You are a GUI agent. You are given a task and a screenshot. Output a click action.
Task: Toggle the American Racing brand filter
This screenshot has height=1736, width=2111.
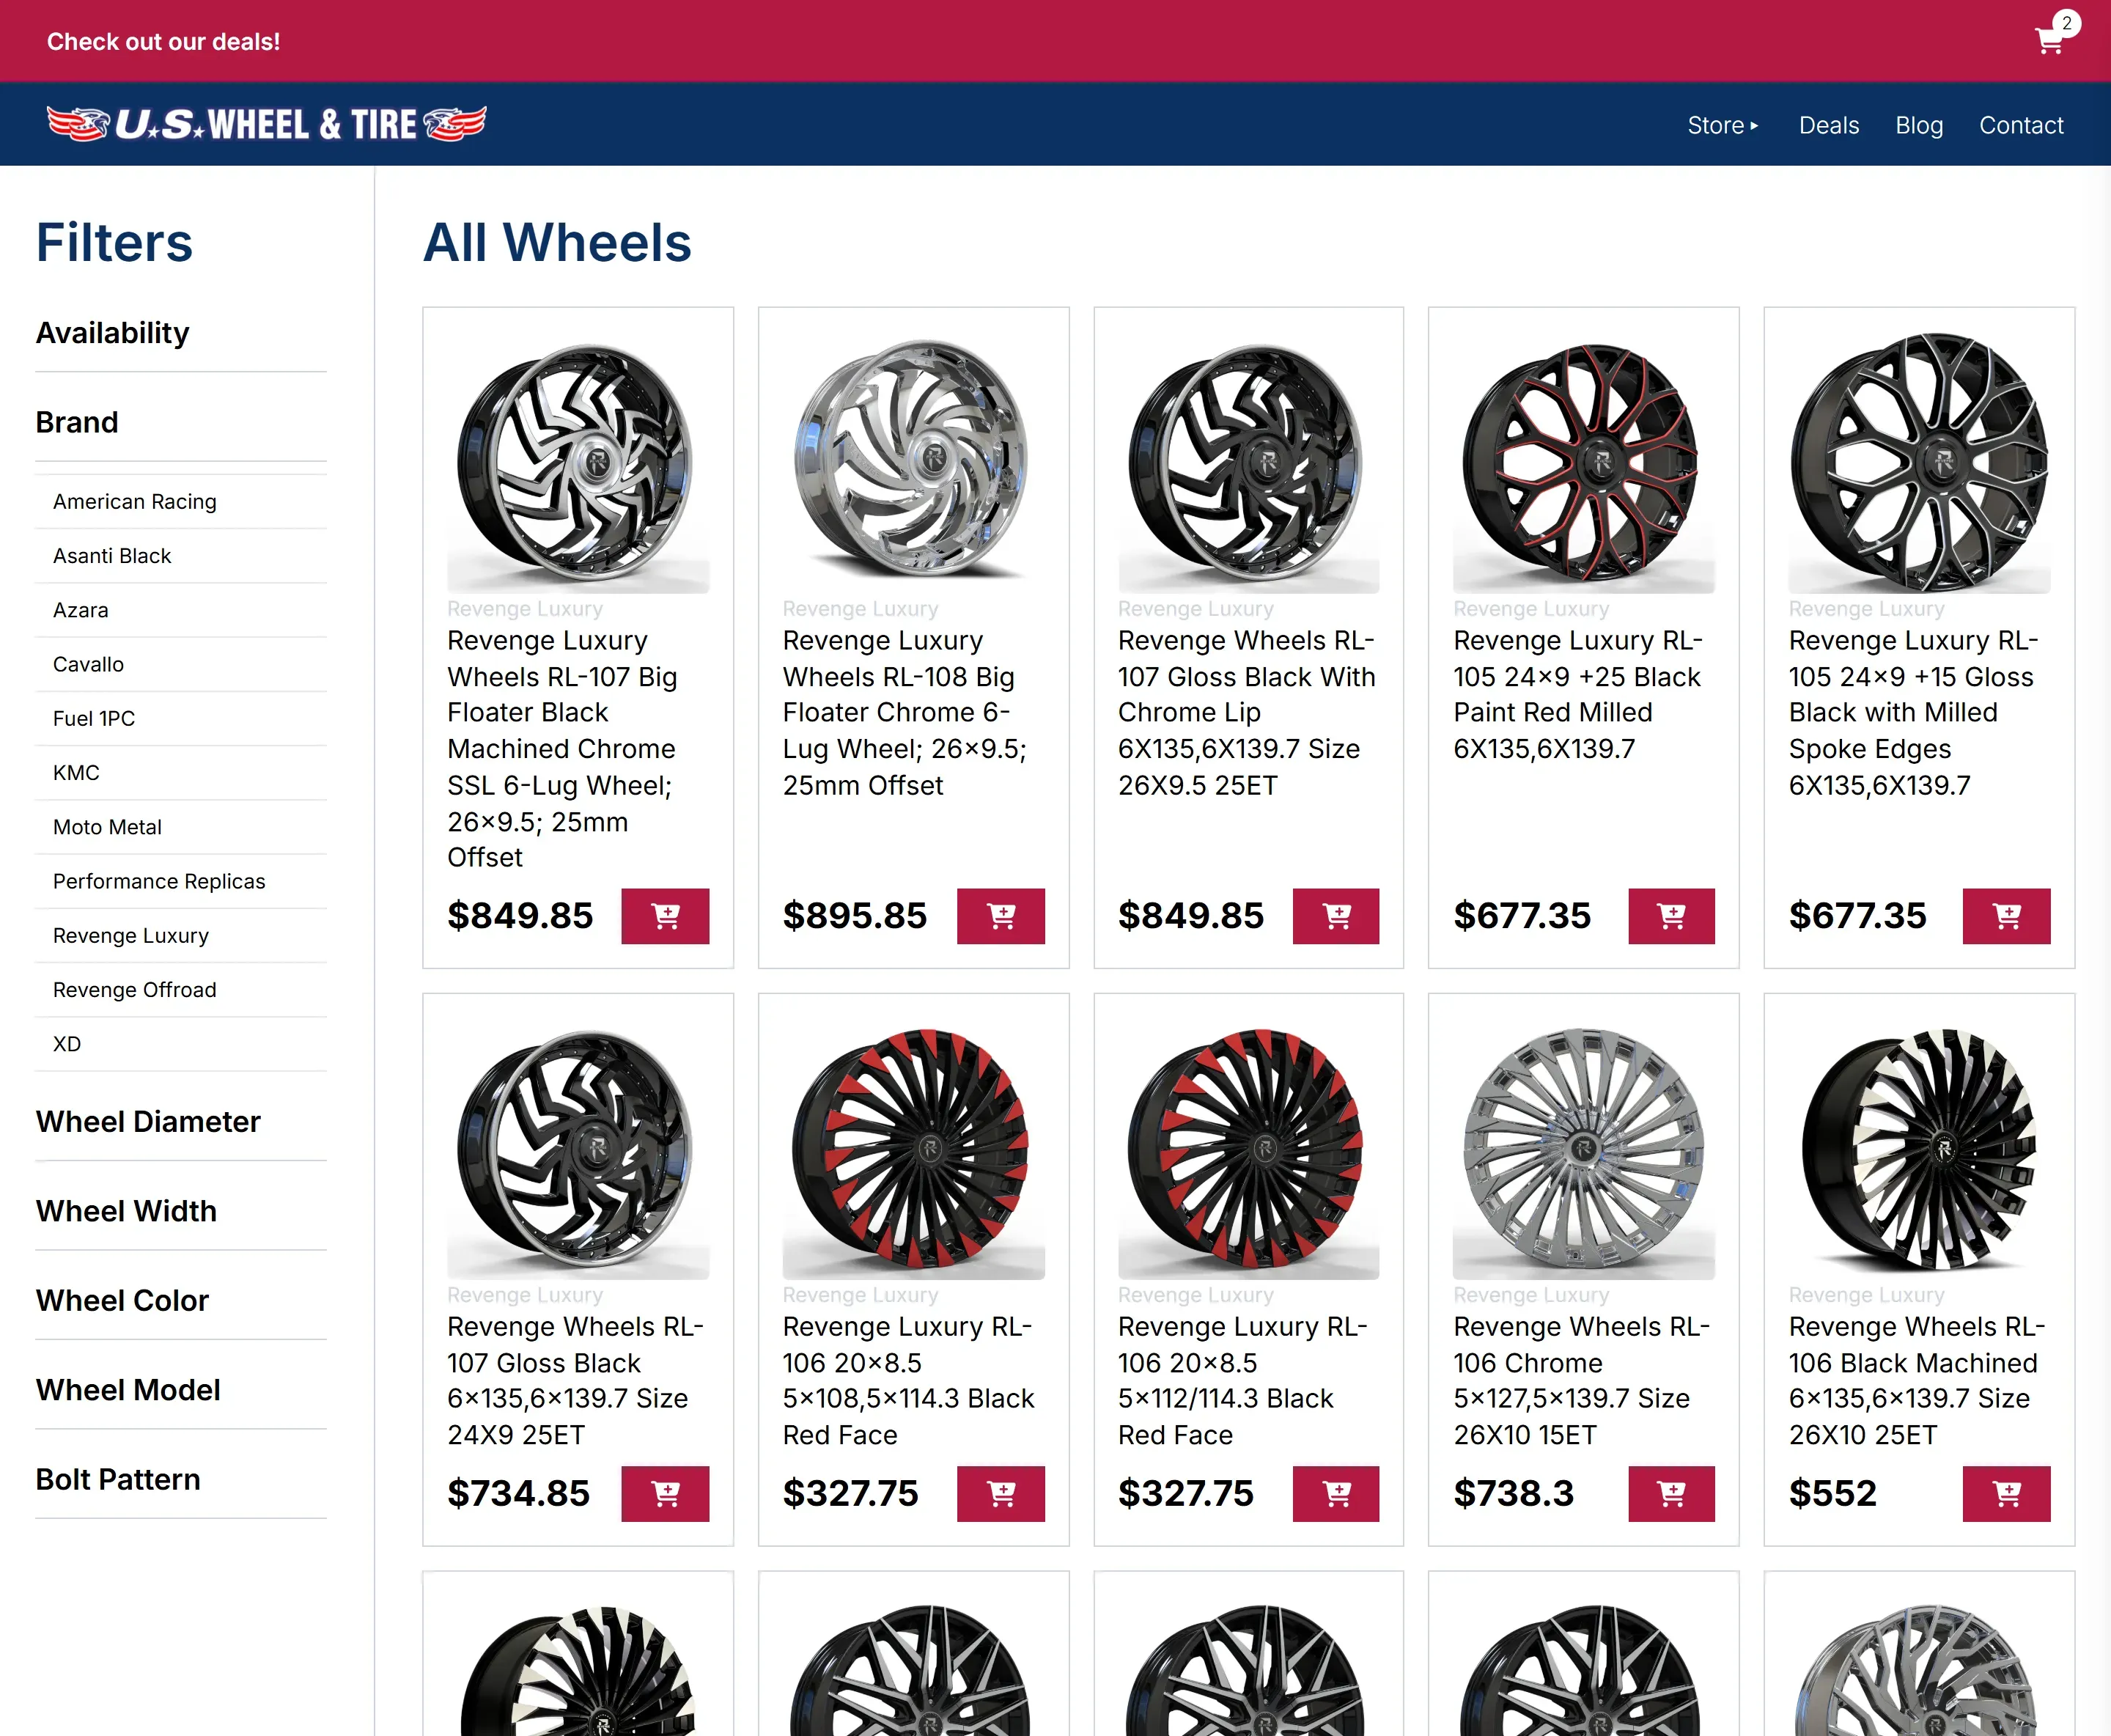point(134,501)
